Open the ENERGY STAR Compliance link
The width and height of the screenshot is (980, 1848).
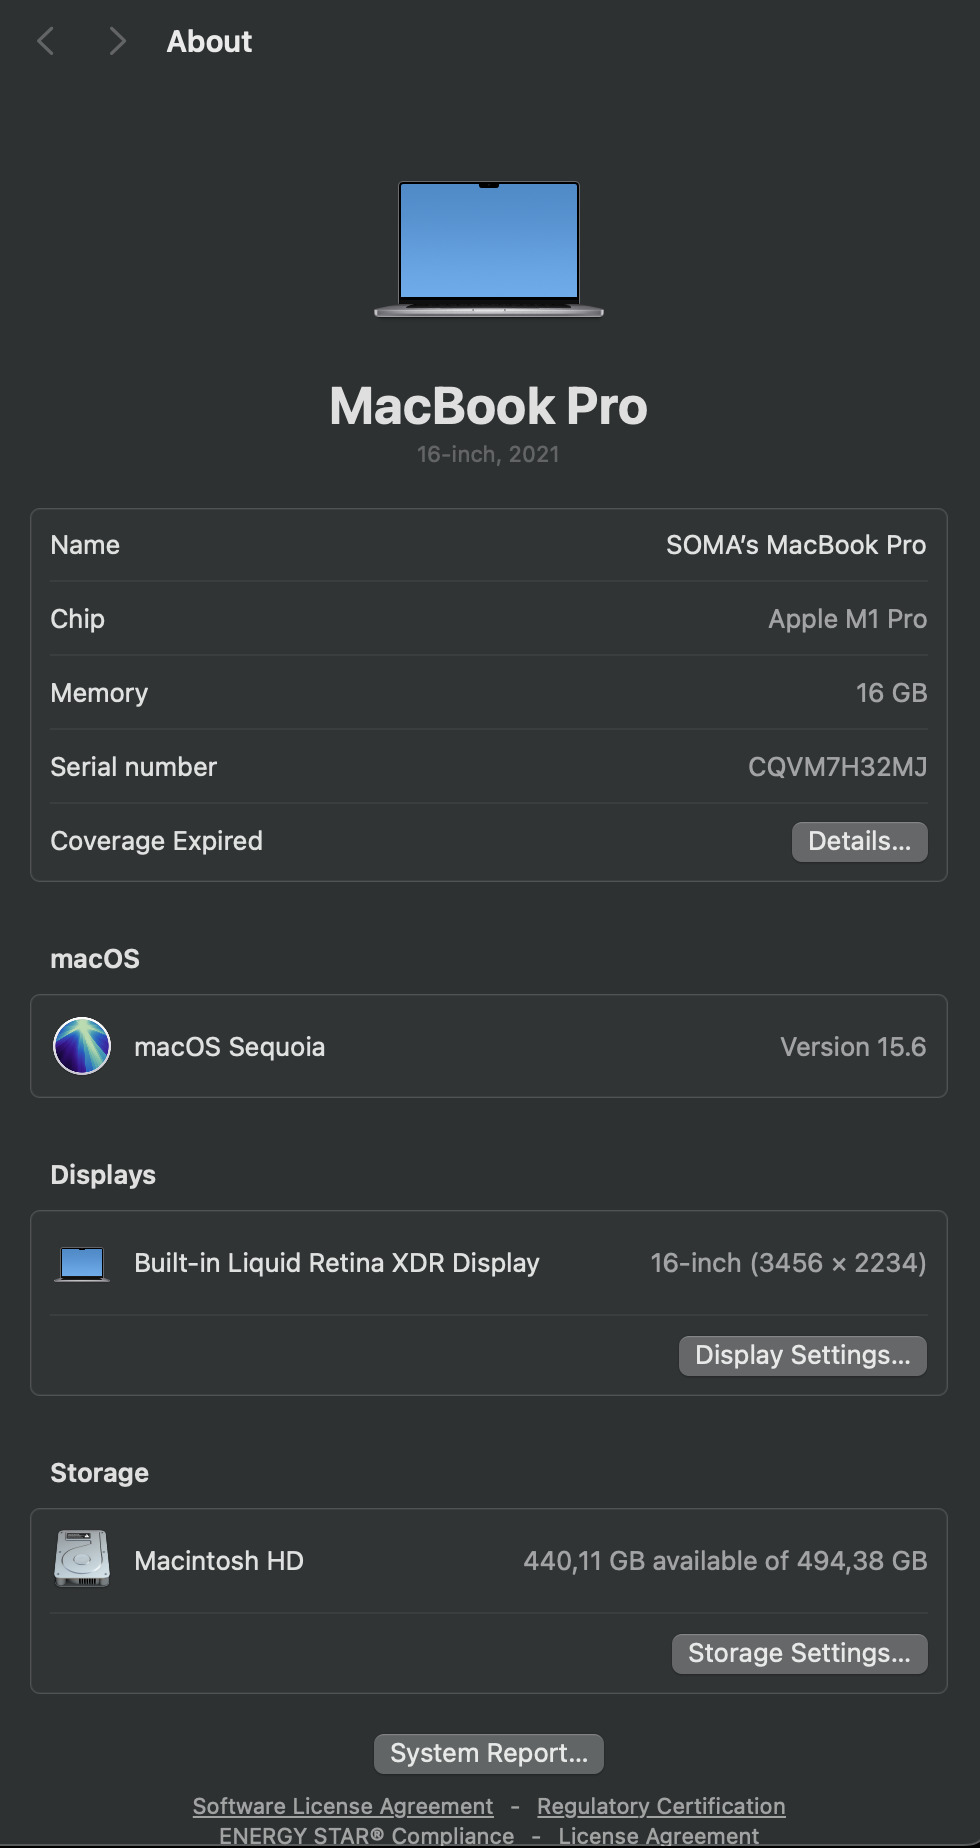[x=366, y=1835]
